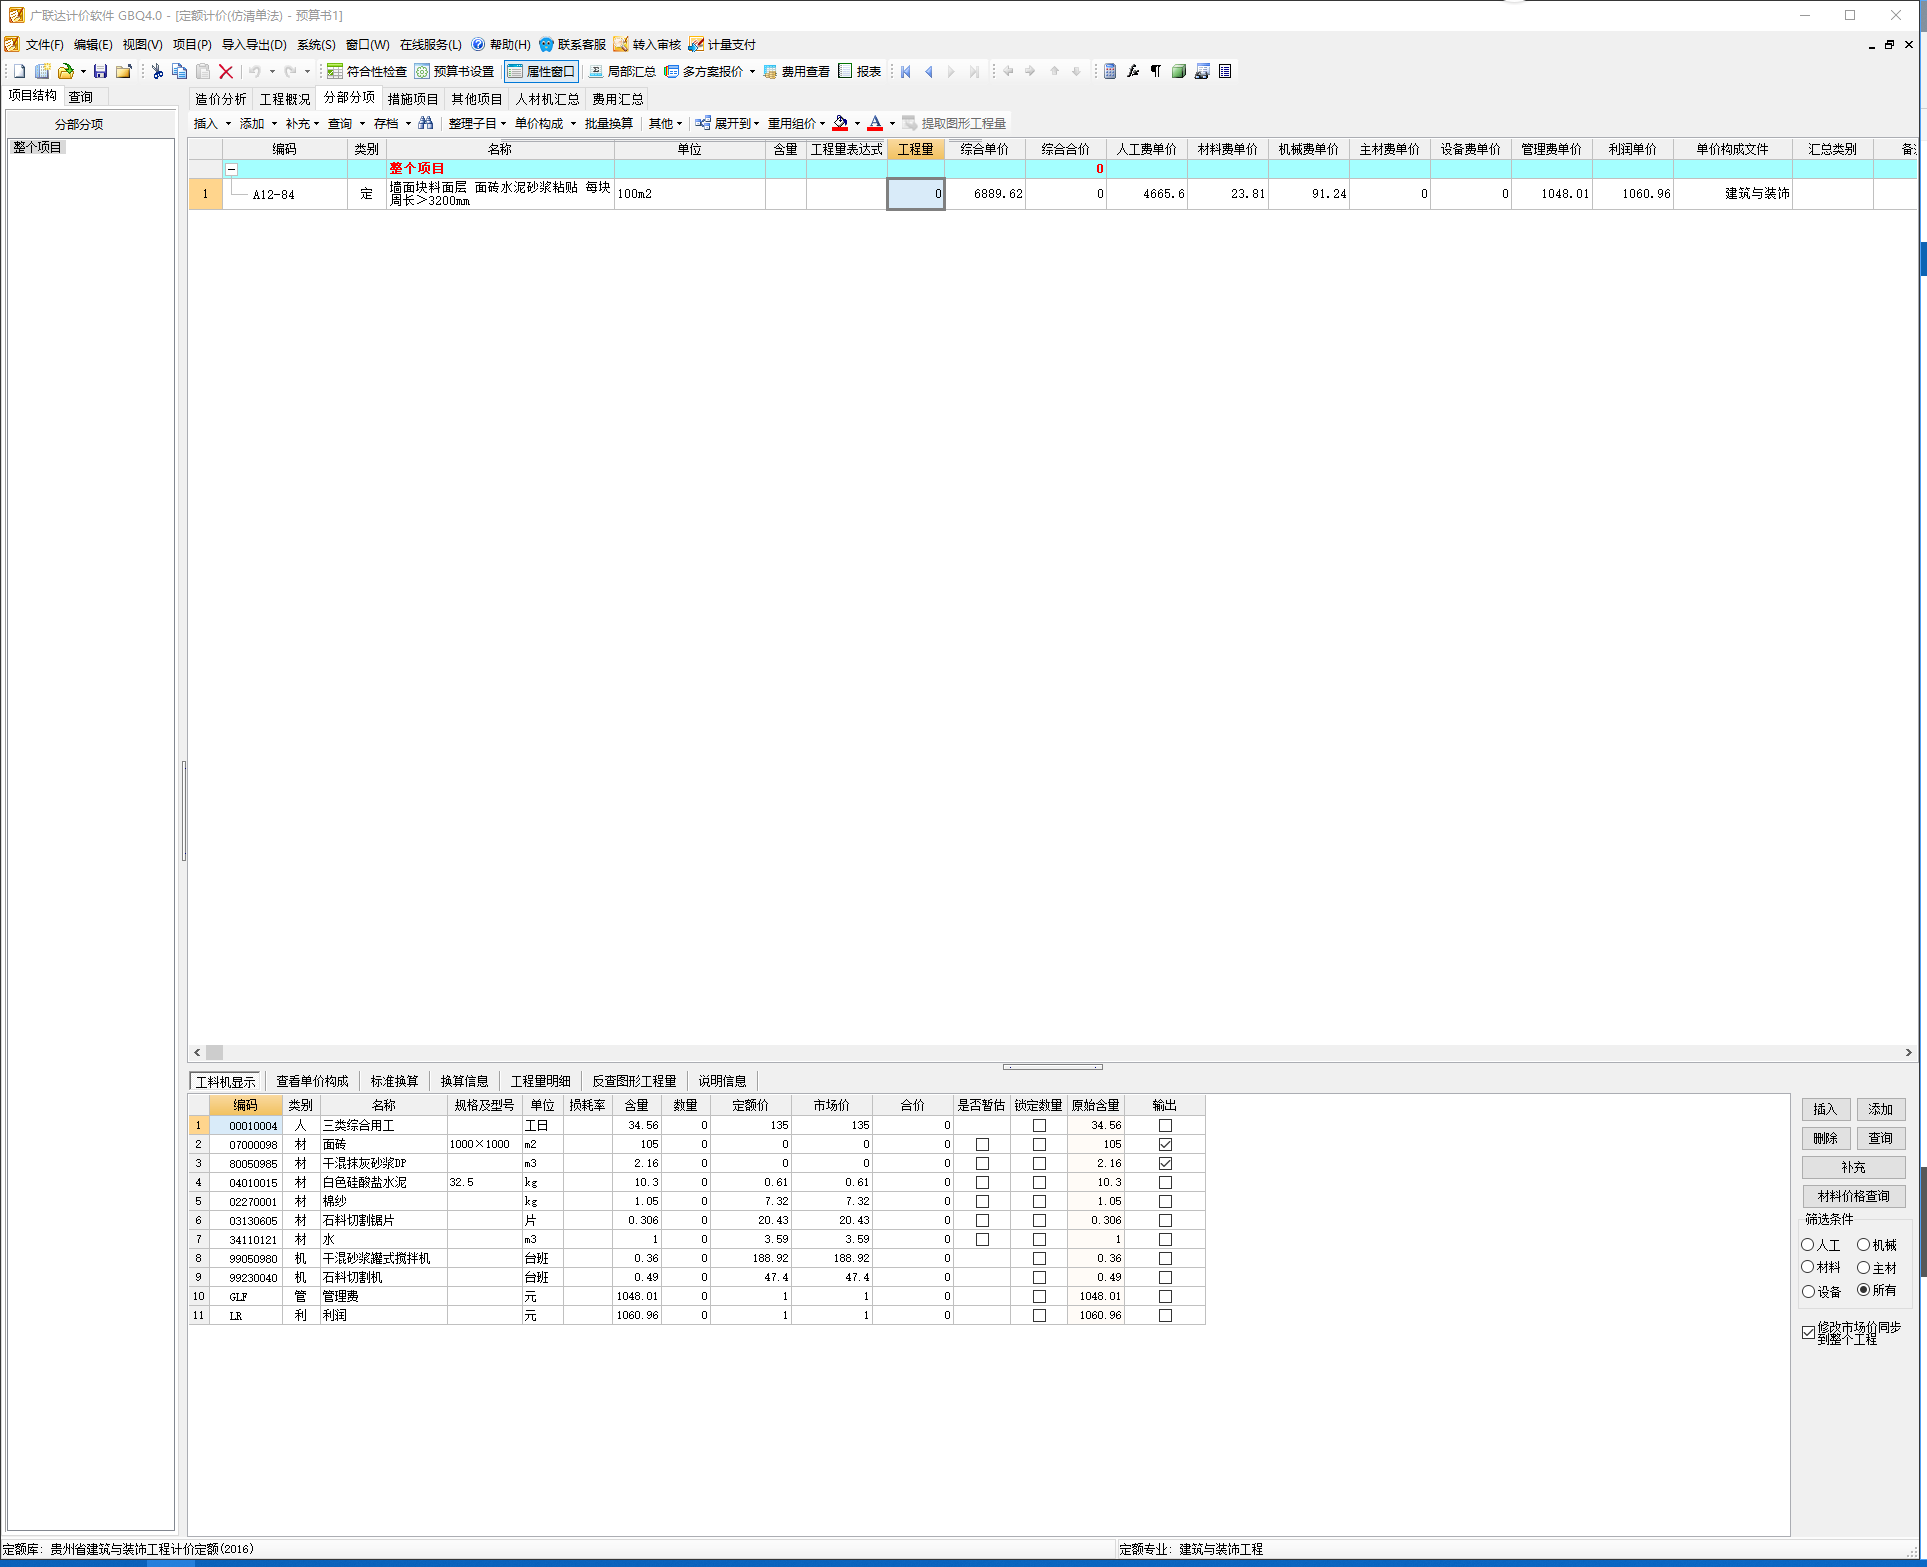Image resolution: width=1927 pixels, height=1567 pixels.
Task: Select 材料 filter radio button
Action: (1808, 1267)
